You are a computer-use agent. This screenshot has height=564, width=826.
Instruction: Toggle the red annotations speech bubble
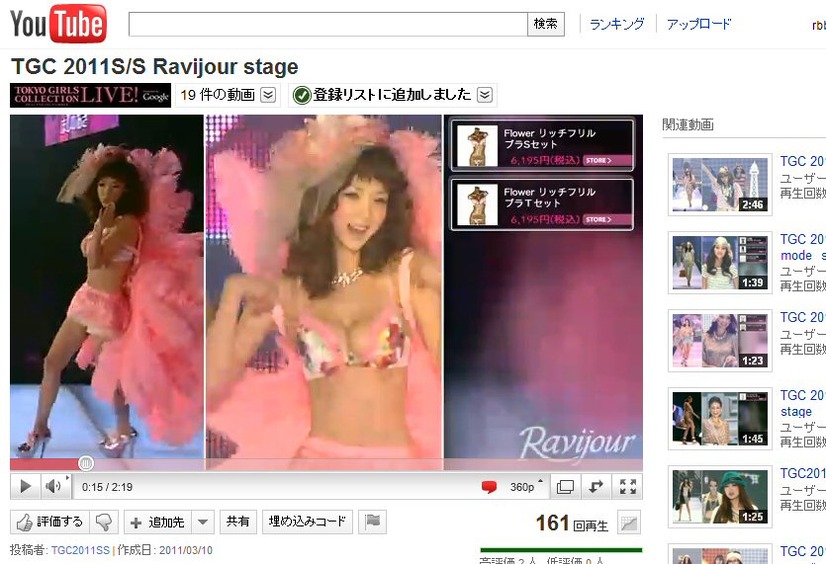(x=489, y=487)
